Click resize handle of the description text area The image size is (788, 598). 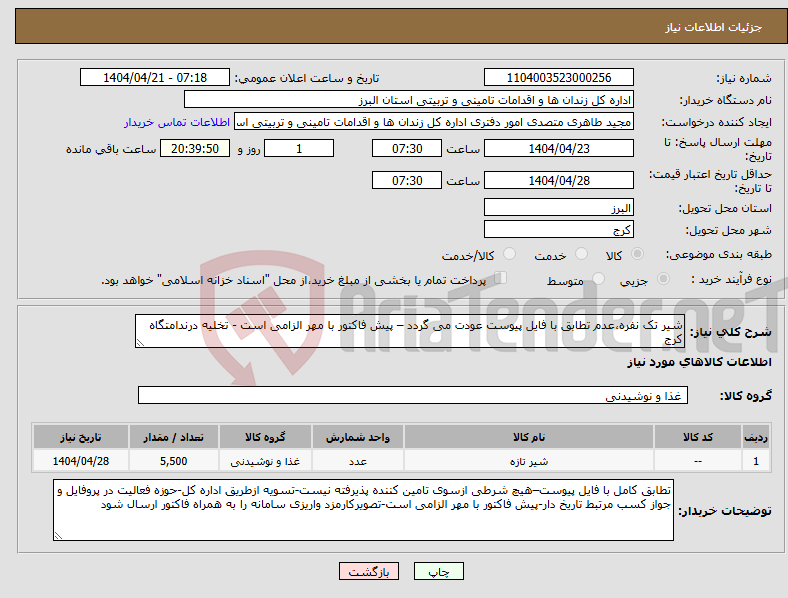pyautogui.click(x=140, y=343)
